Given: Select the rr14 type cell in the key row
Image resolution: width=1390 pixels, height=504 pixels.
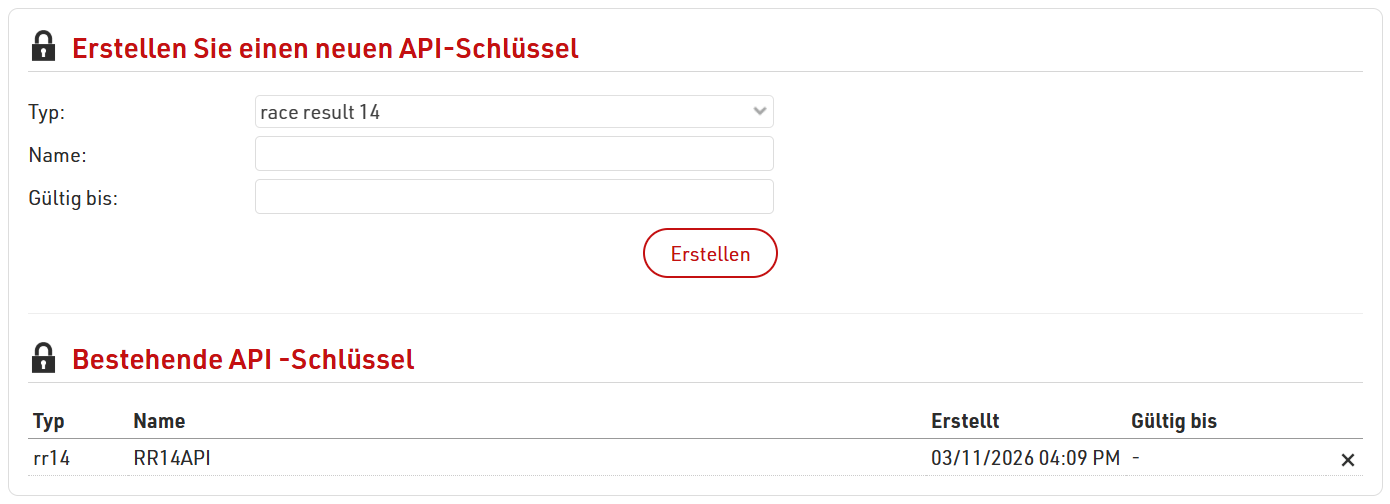Looking at the screenshot, I should (52, 459).
